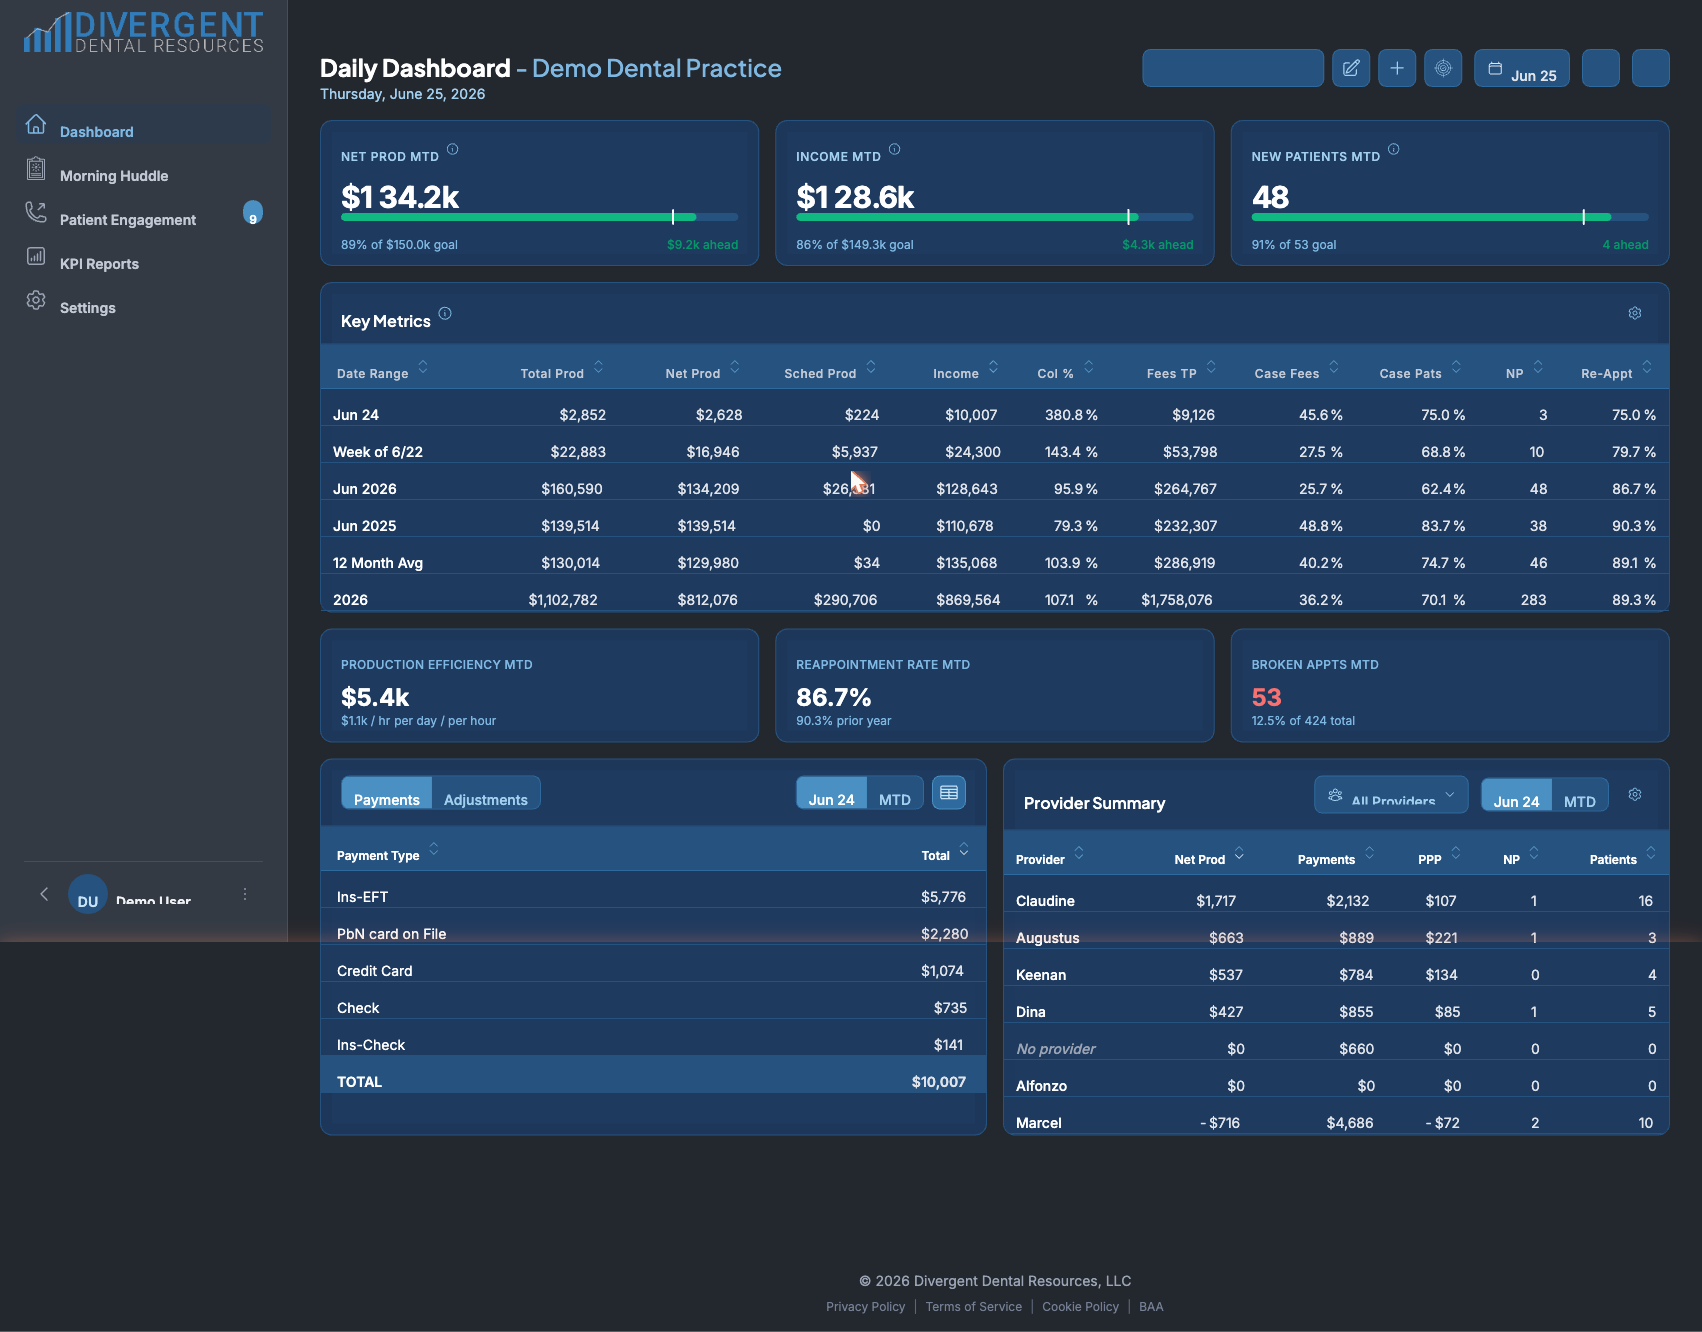Open the info icon beside NET PROD MTD
This screenshot has height=1332, width=1702.
(453, 150)
